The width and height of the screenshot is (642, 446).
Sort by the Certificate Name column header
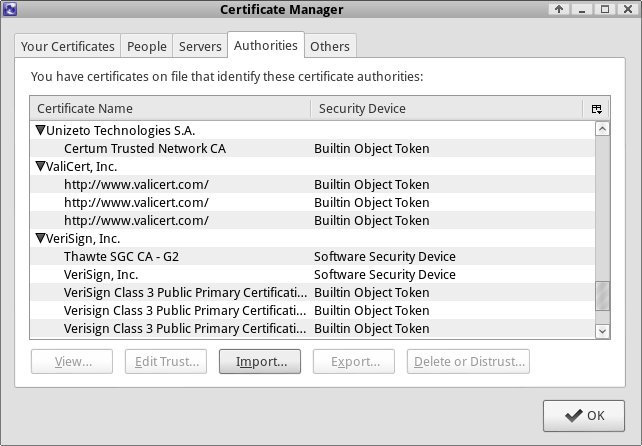pos(170,109)
